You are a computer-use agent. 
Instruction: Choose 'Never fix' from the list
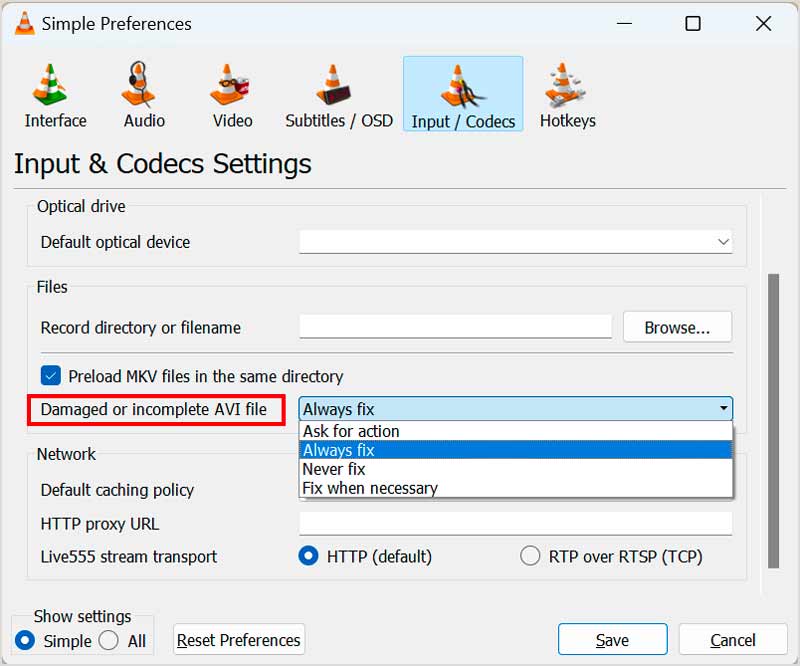coord(334,469)
